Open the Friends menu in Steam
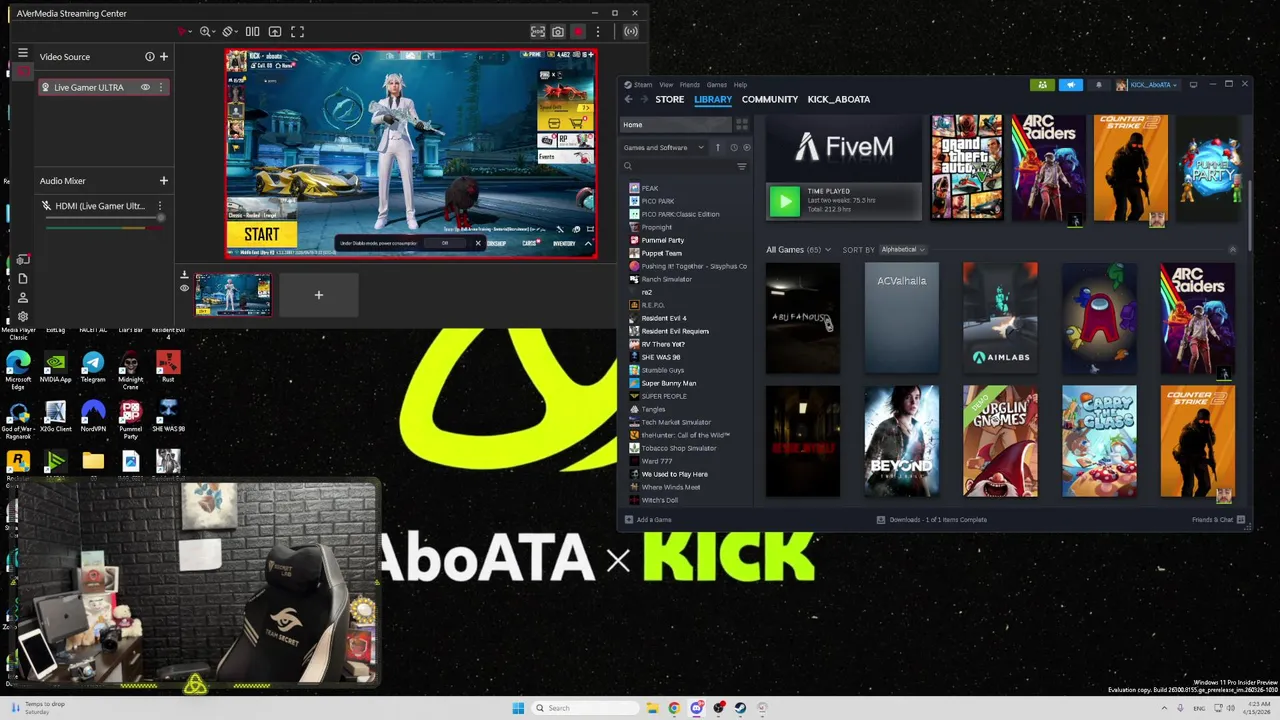The height and width of the screenshot is (720, 1280). coord(690,85)
